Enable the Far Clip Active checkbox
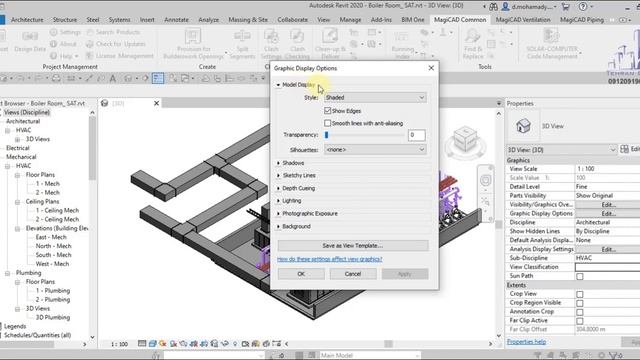Screen dimensions: 640x360 (580, 321)
